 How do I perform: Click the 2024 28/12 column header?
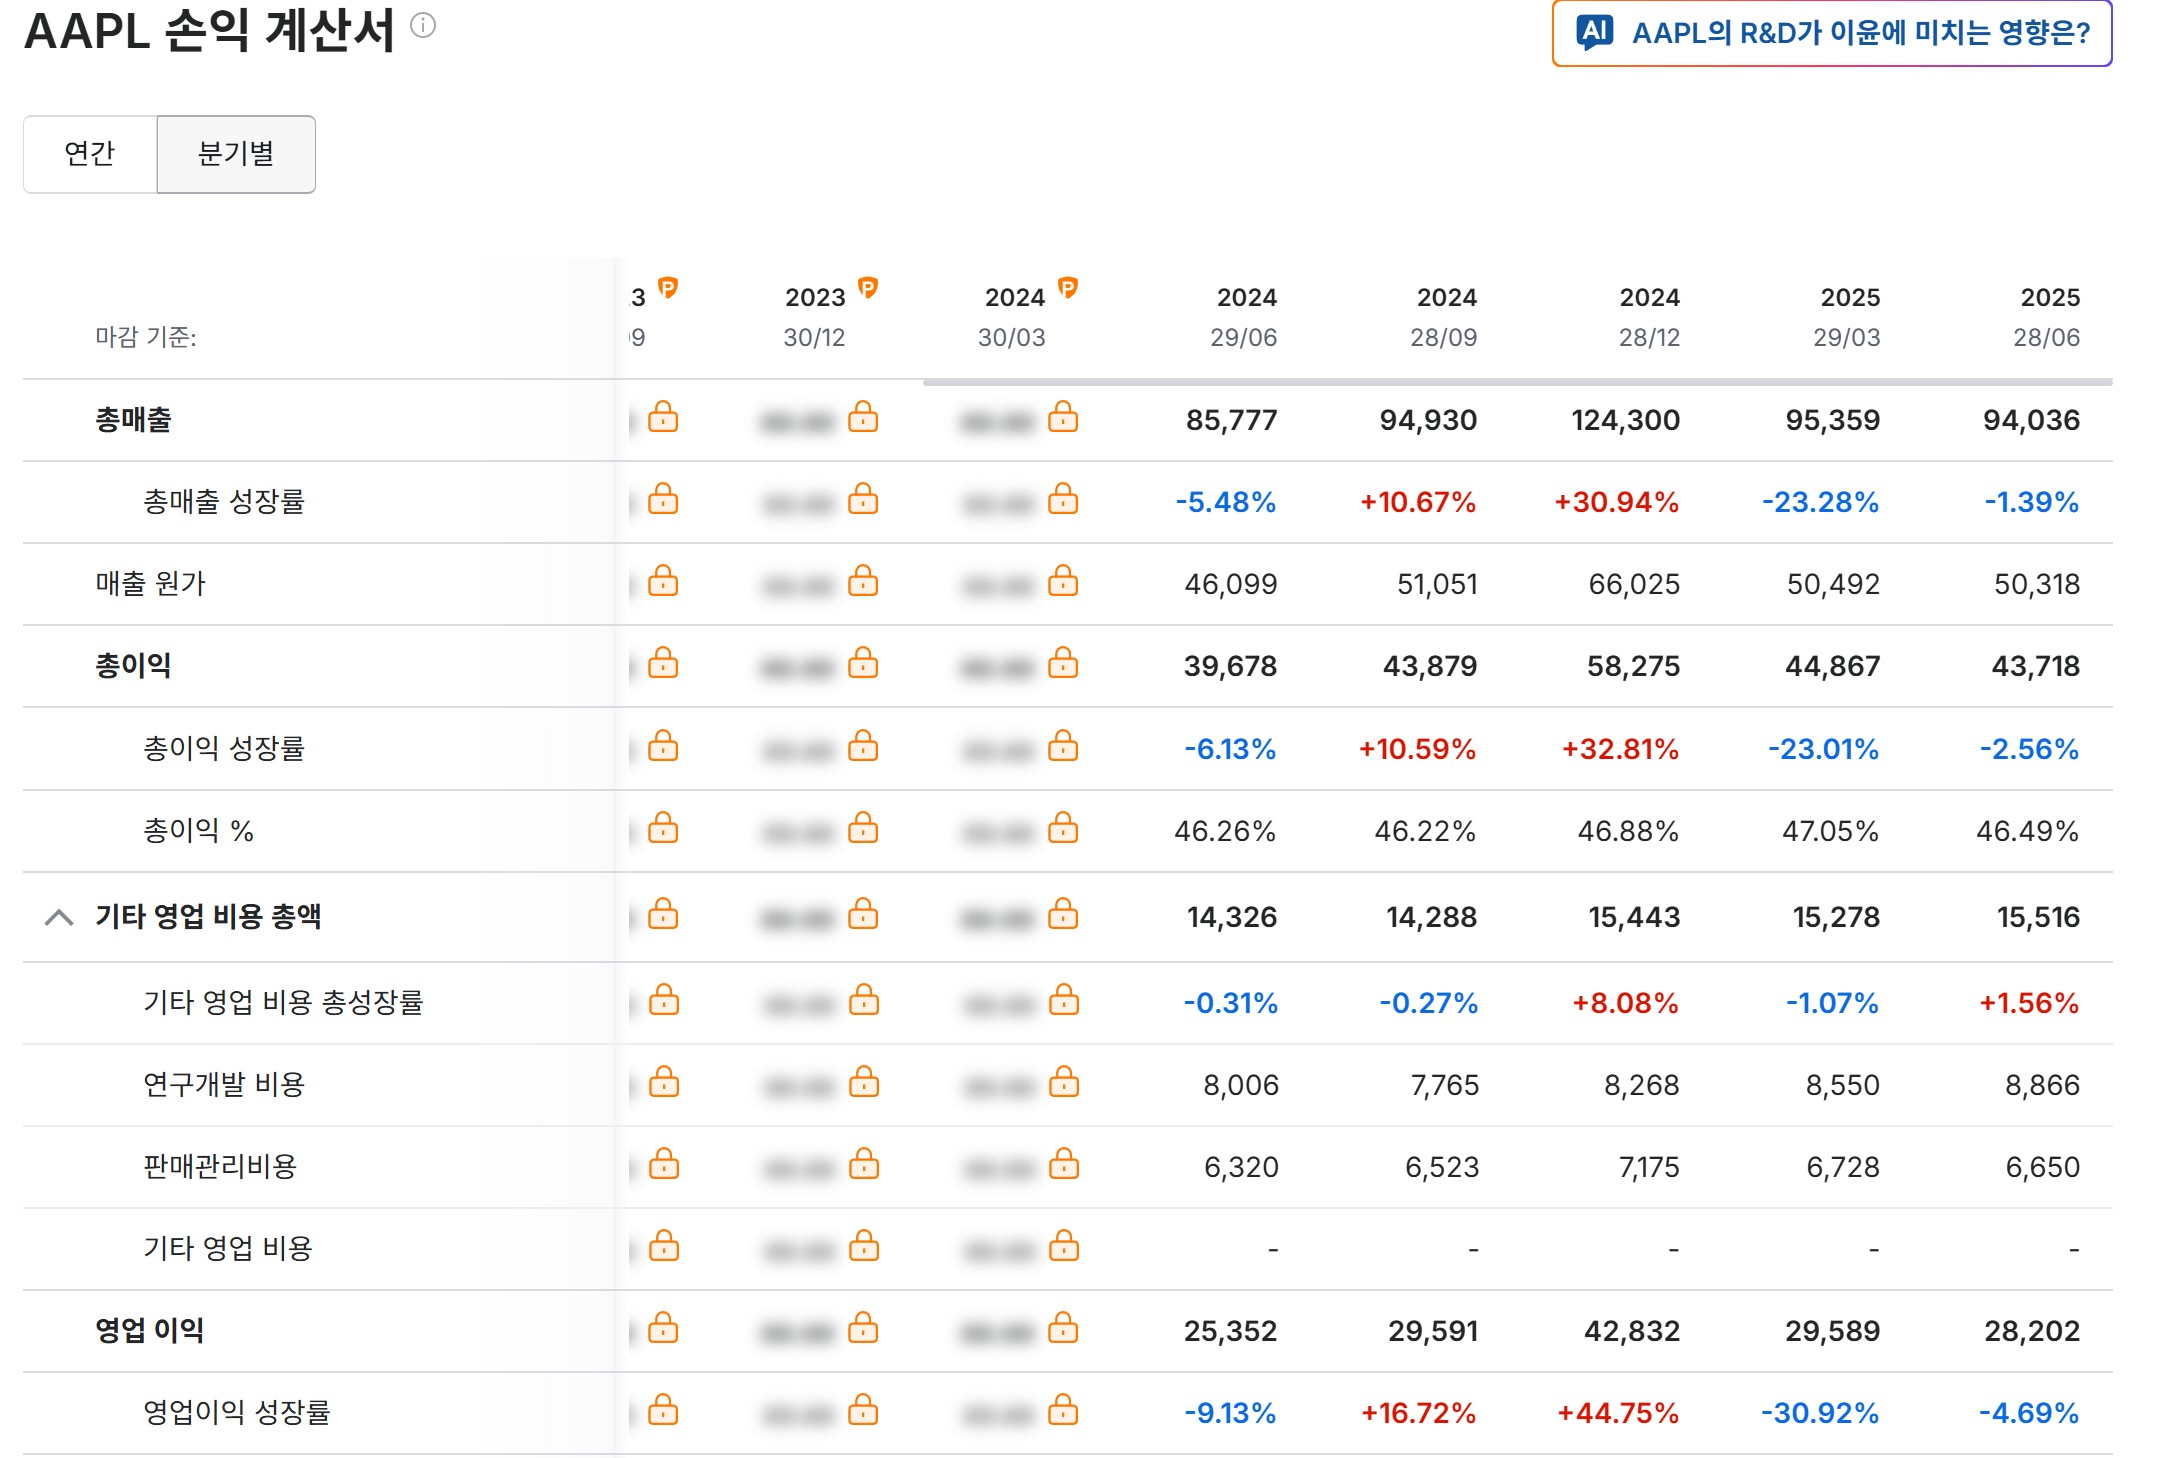tap(1650, 317)
